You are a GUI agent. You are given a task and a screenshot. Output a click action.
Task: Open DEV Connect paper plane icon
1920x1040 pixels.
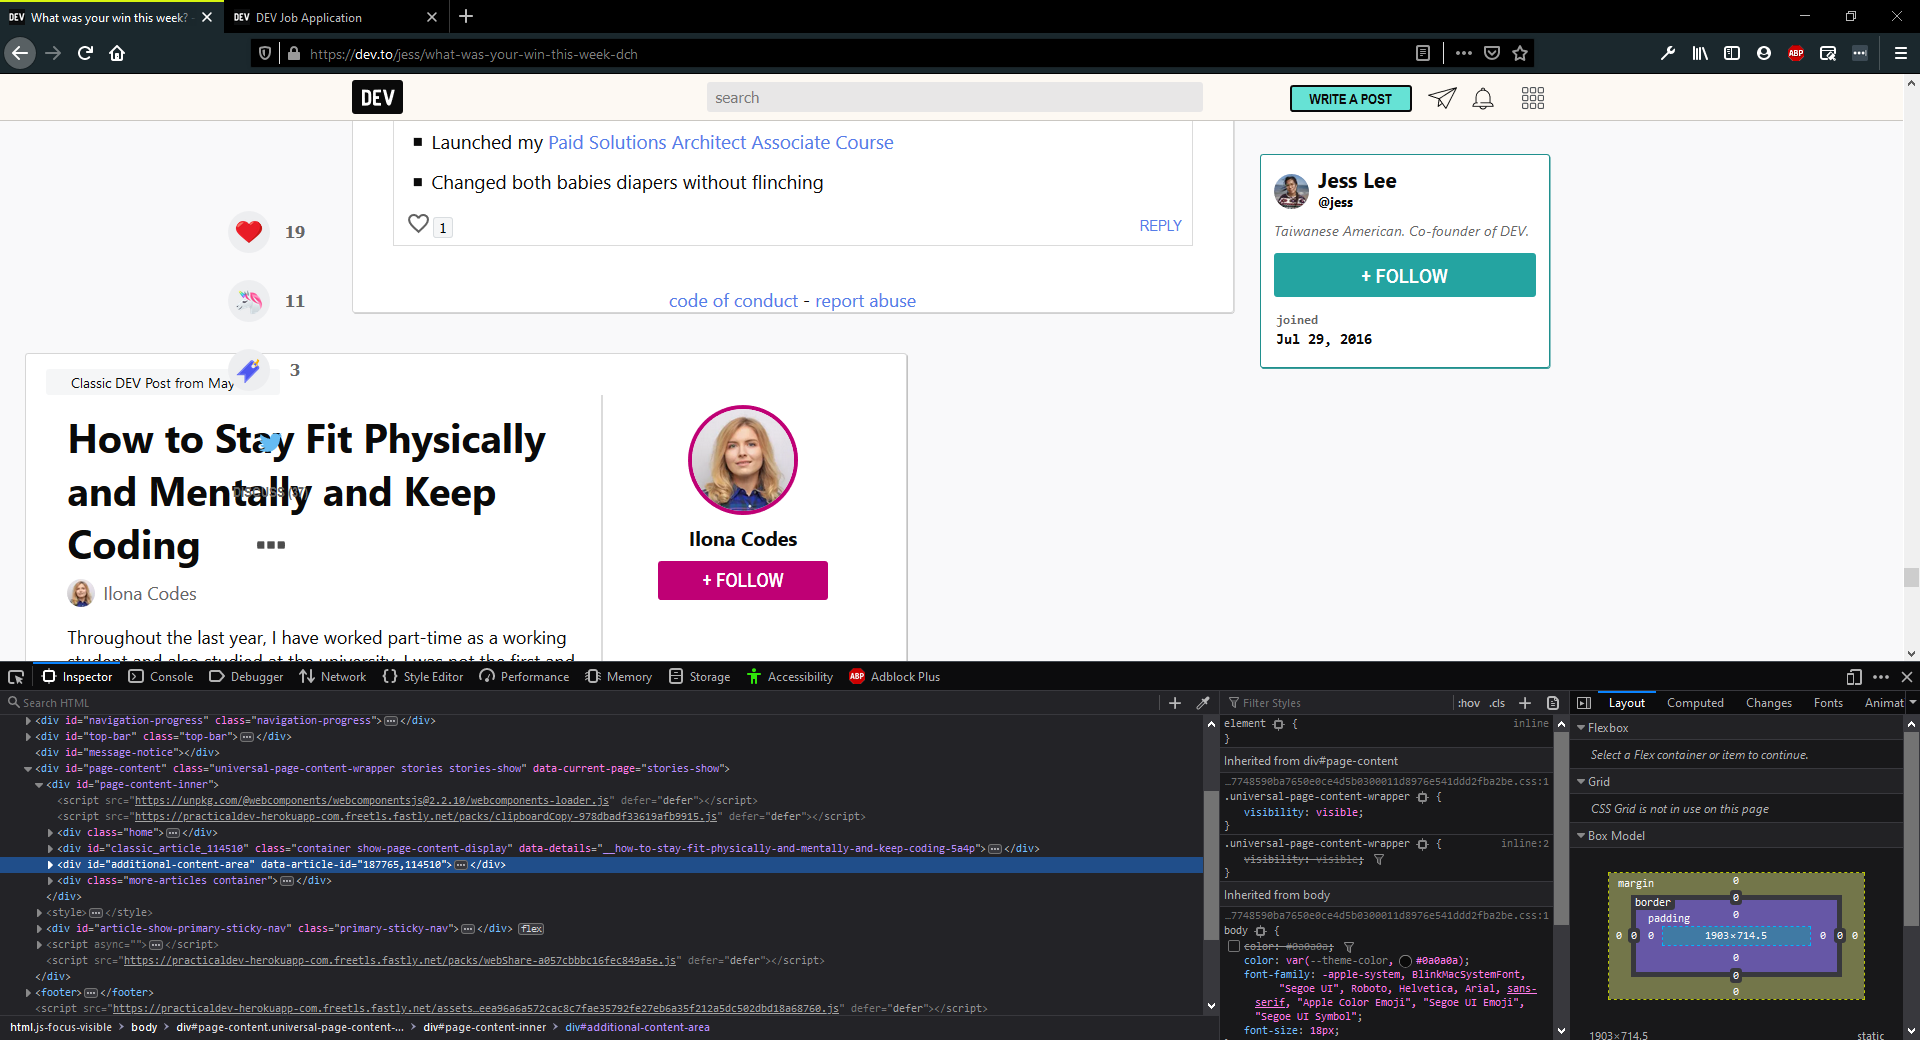coord(1442,98)
